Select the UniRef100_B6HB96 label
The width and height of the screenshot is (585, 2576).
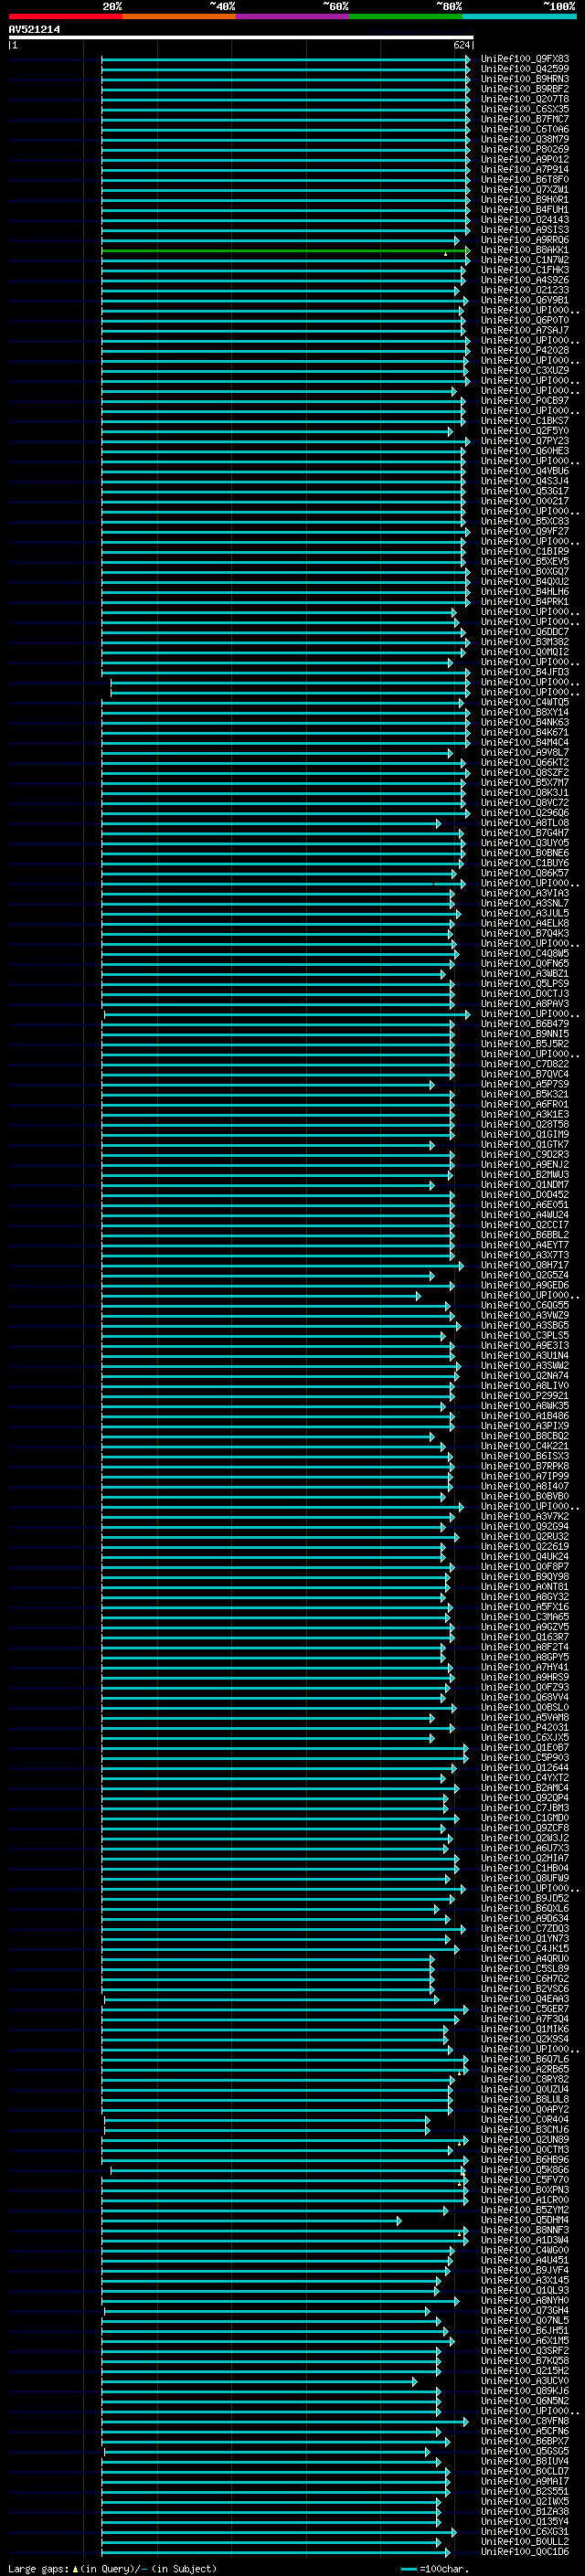pos(524,2159)
